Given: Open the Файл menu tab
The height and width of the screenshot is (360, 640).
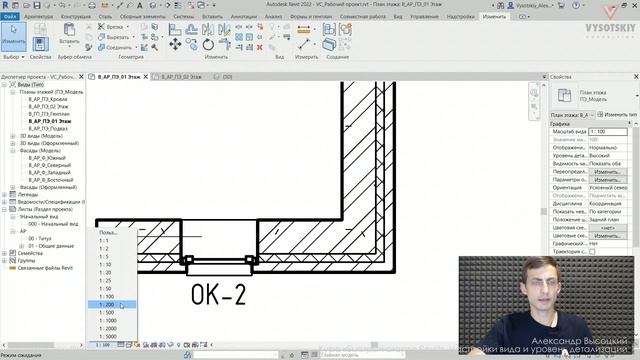Looking at the screenshot, I should pyautogui.click(x=10, y=16).
